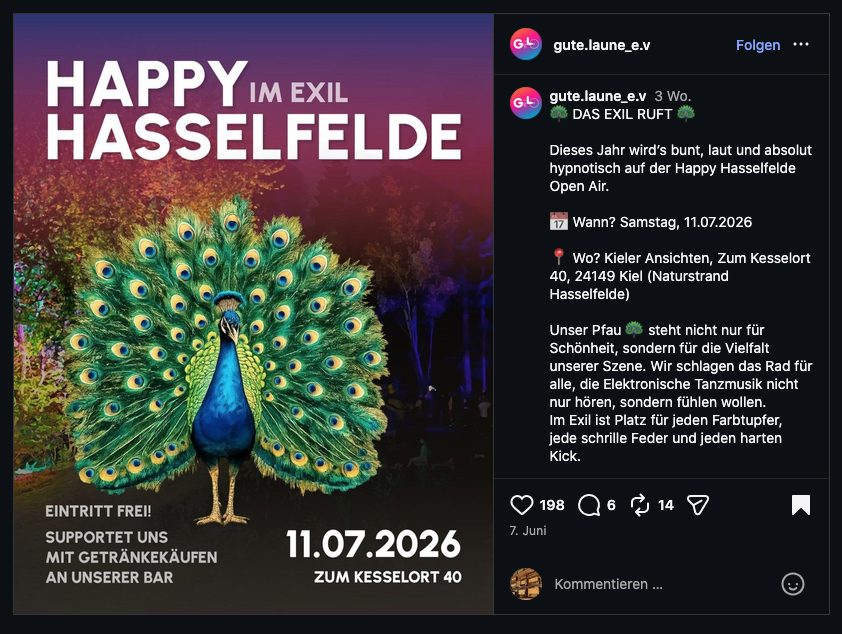
Task: Like the post with the heart icon
Action: pos(521,505)
